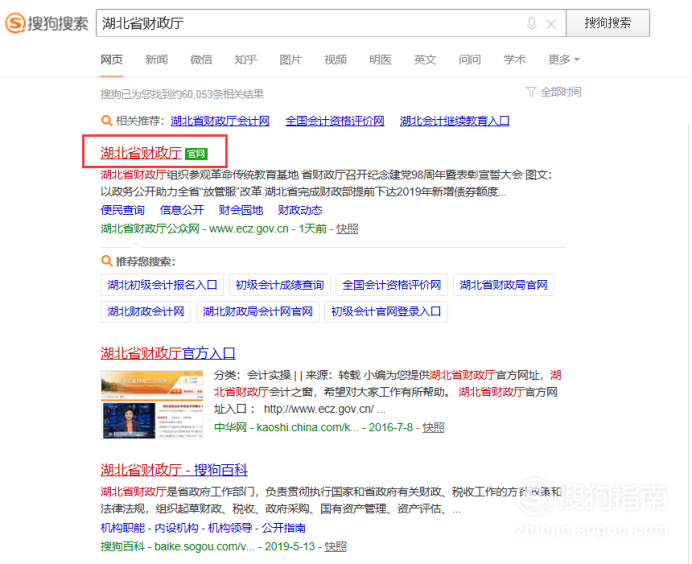The width and height of the screenshot is (692, 564).
Task: Click the microphone voice search icon
Action: tap(532, 23)
